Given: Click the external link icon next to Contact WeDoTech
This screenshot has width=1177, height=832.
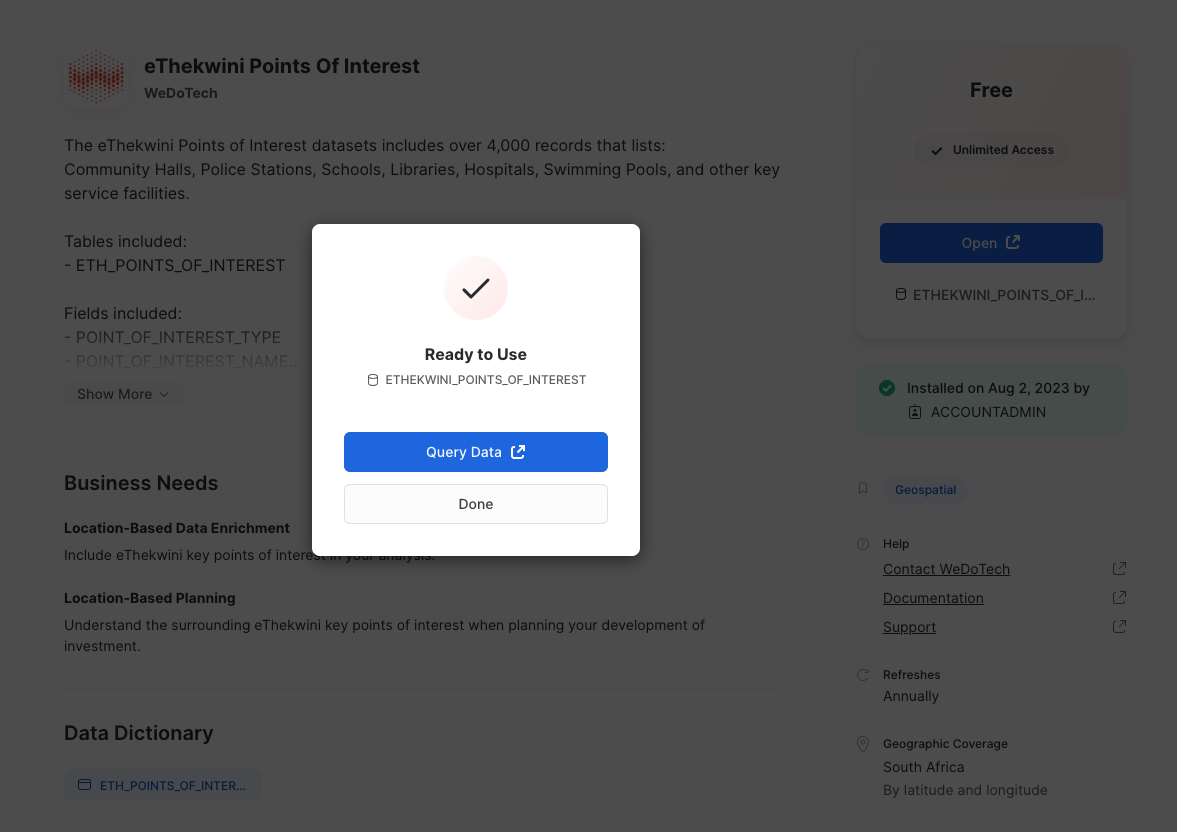Looking at the screenshot, I should point(1118,568).
